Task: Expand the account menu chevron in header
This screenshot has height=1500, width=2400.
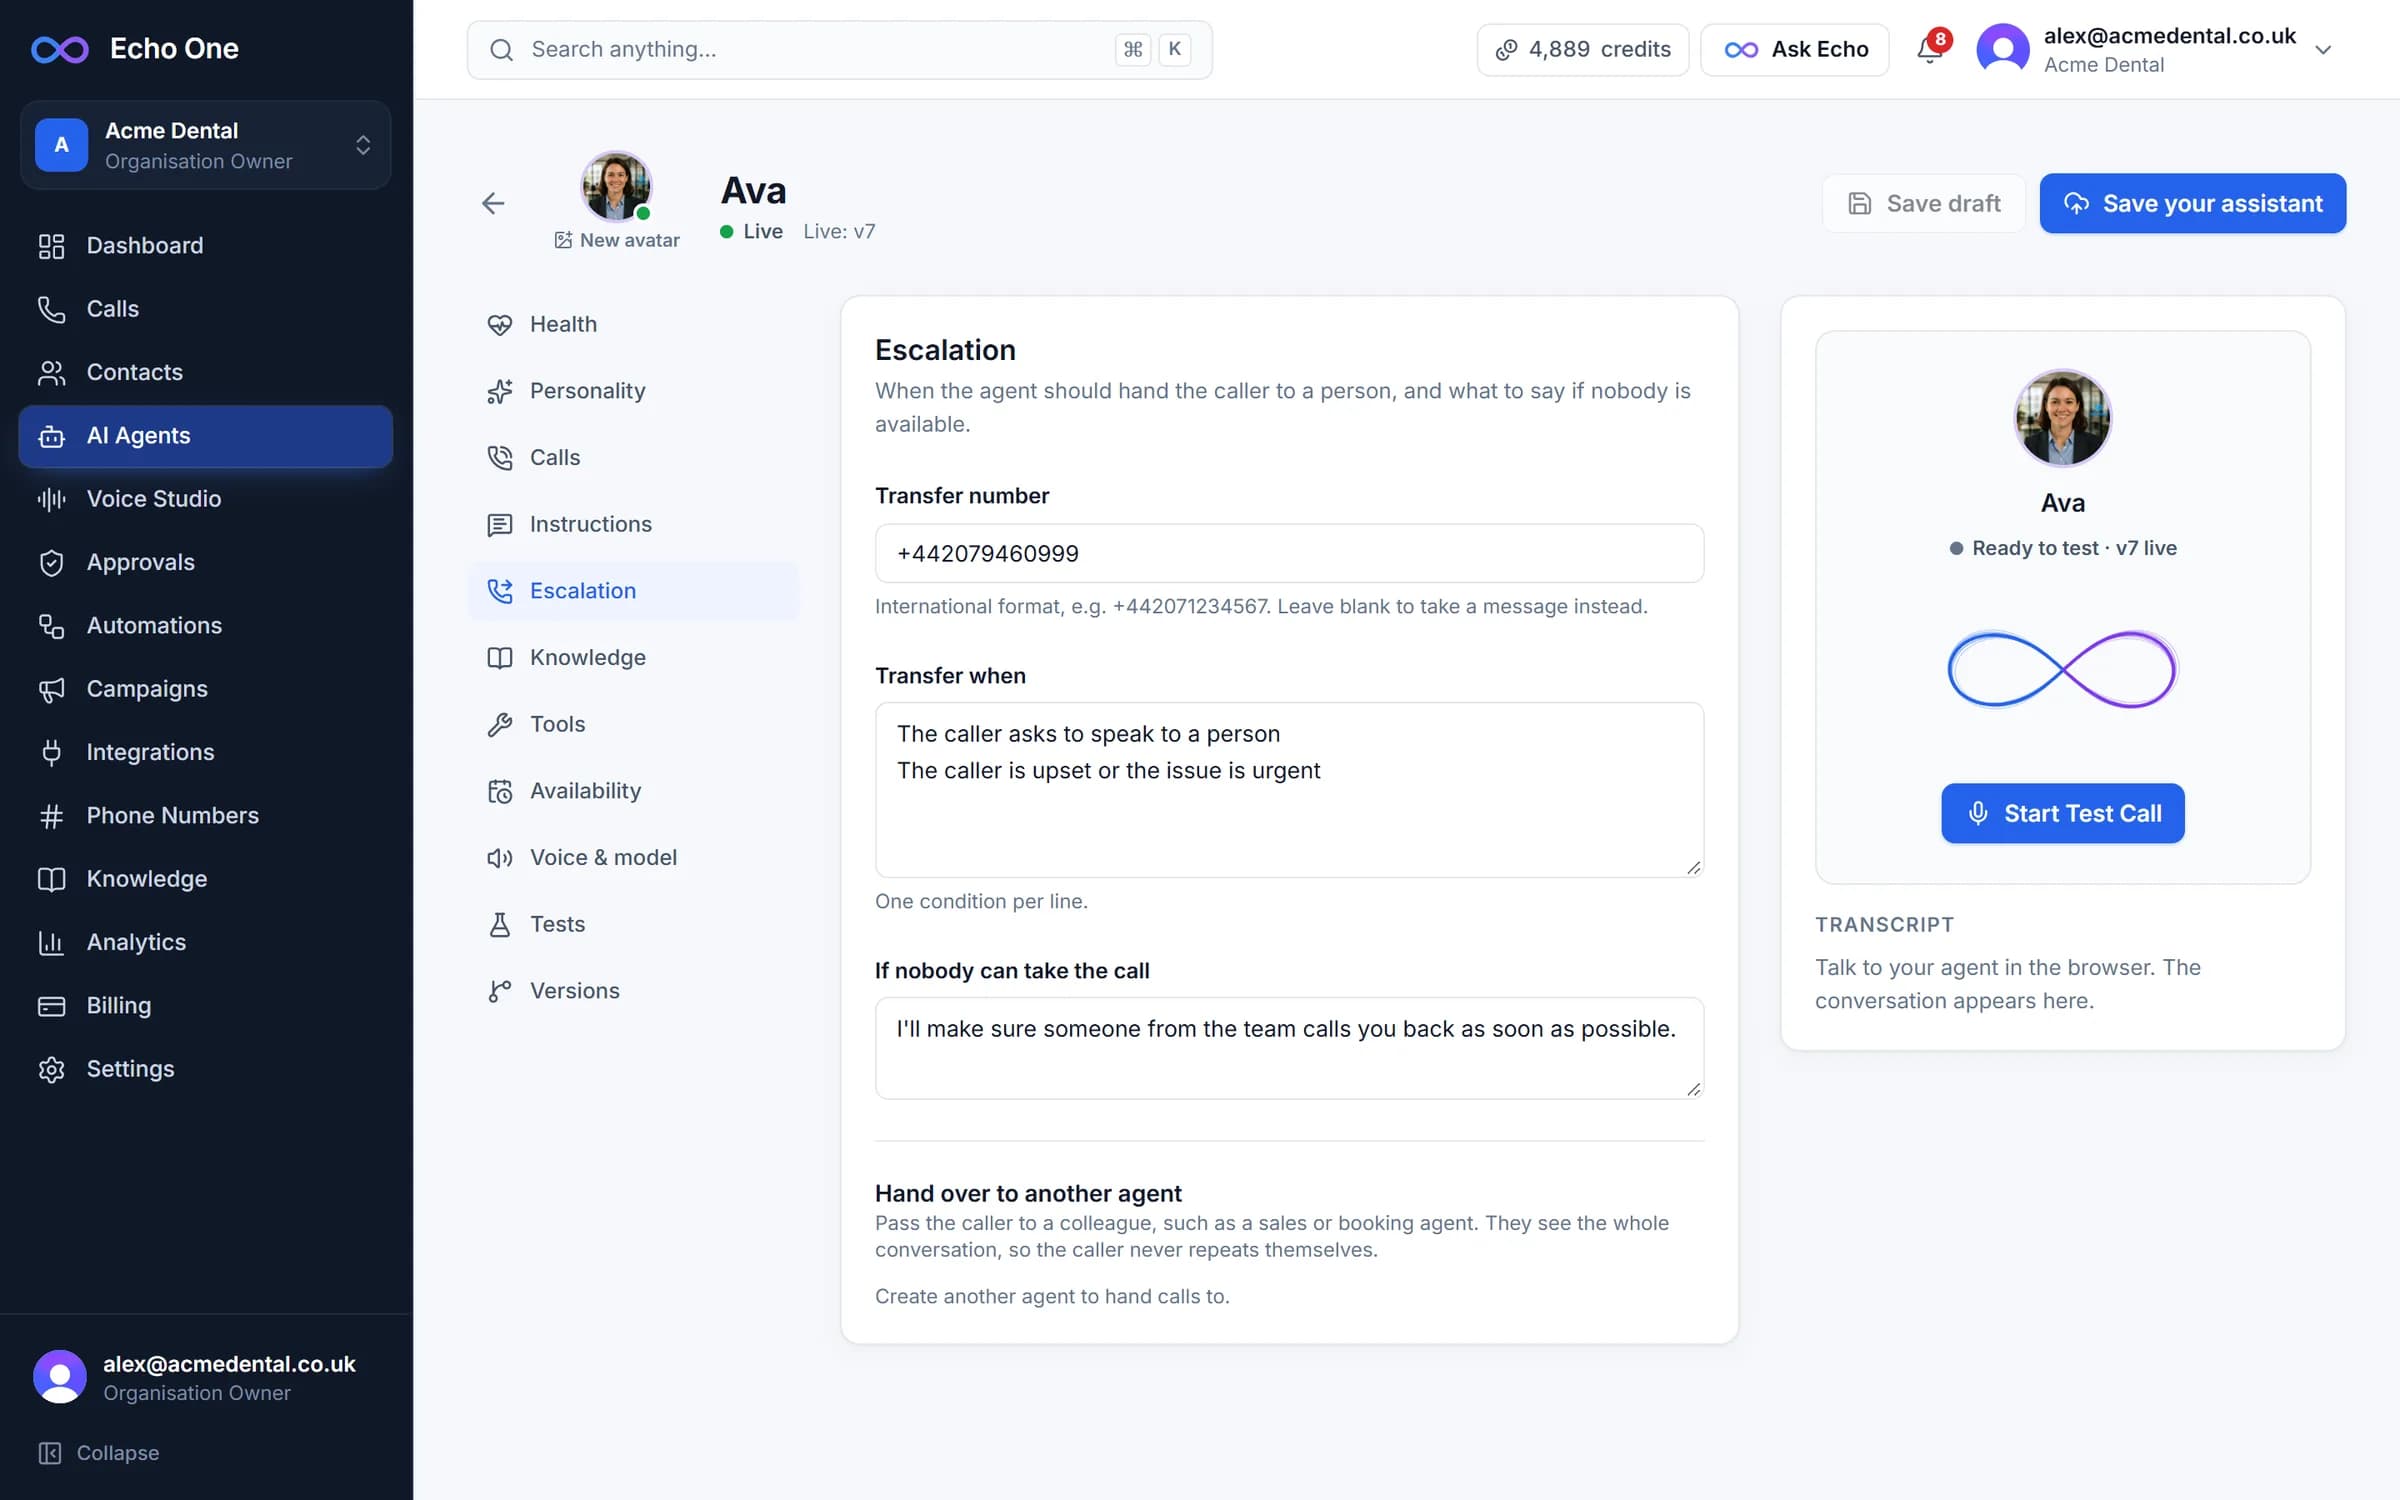Action: click(2323, 50)
